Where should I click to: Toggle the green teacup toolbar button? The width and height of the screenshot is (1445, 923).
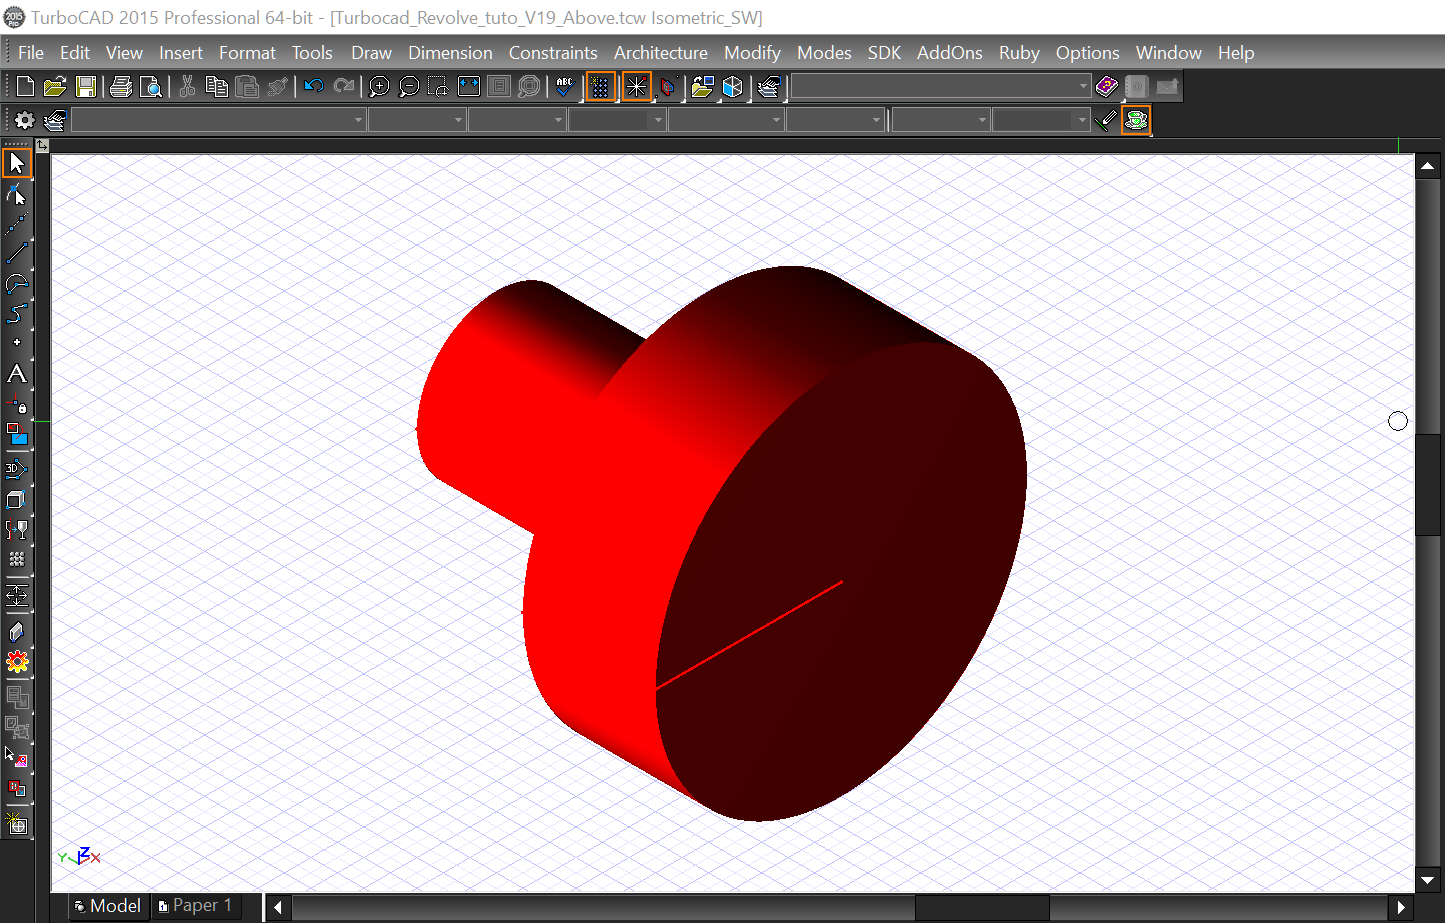[1136, 120]
